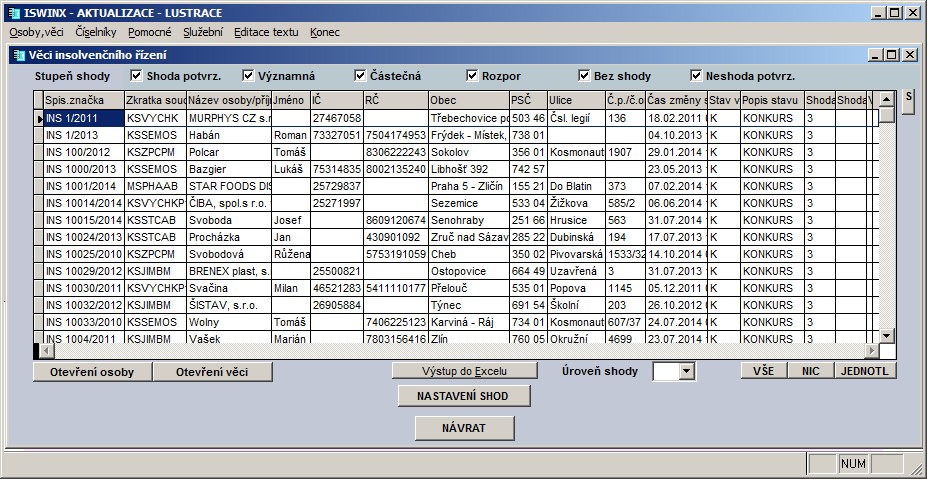
Task: Open the Úroveň shody dropdown
Action: click(x=686, y=371)
